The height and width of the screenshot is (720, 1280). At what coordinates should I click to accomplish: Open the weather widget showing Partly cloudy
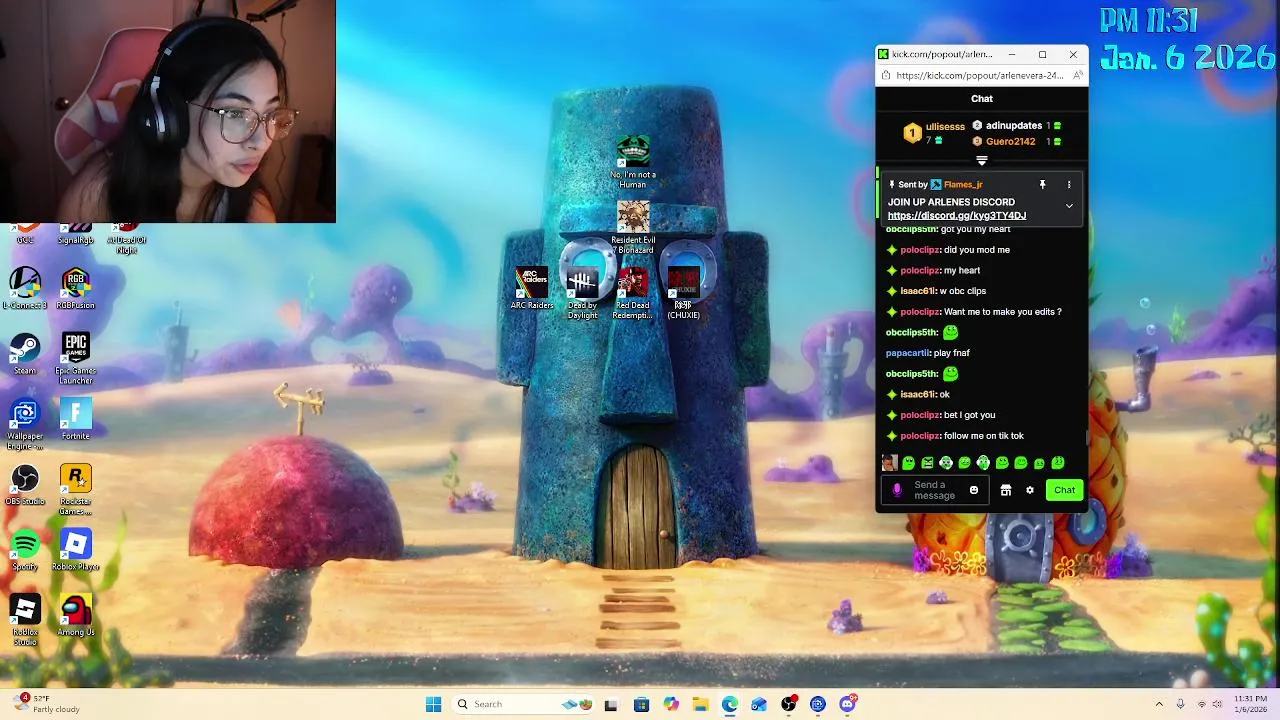coord(45,704)
